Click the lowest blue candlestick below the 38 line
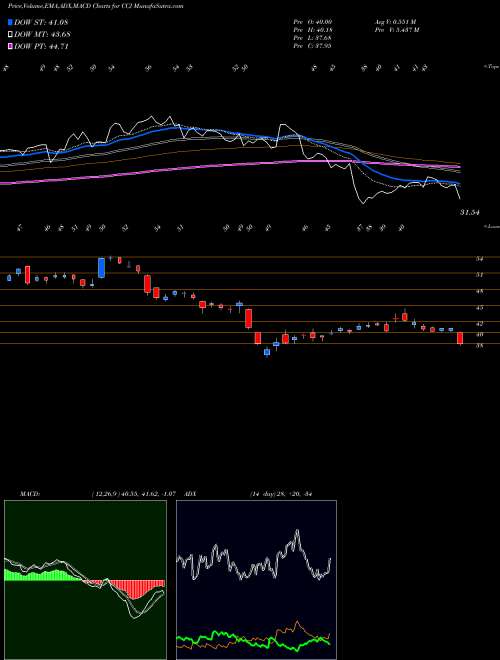Viewport: 500px width, 660px height. click(x=267, y=352)
